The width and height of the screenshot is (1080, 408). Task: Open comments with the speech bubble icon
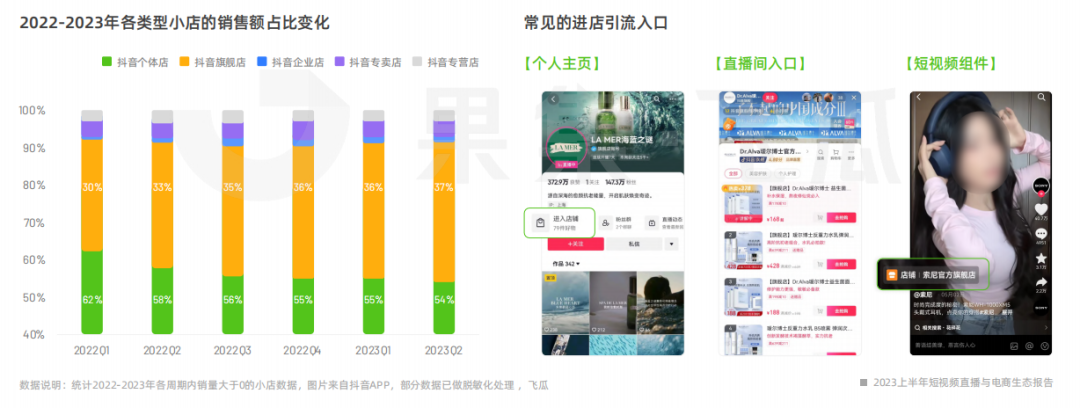1041,234
